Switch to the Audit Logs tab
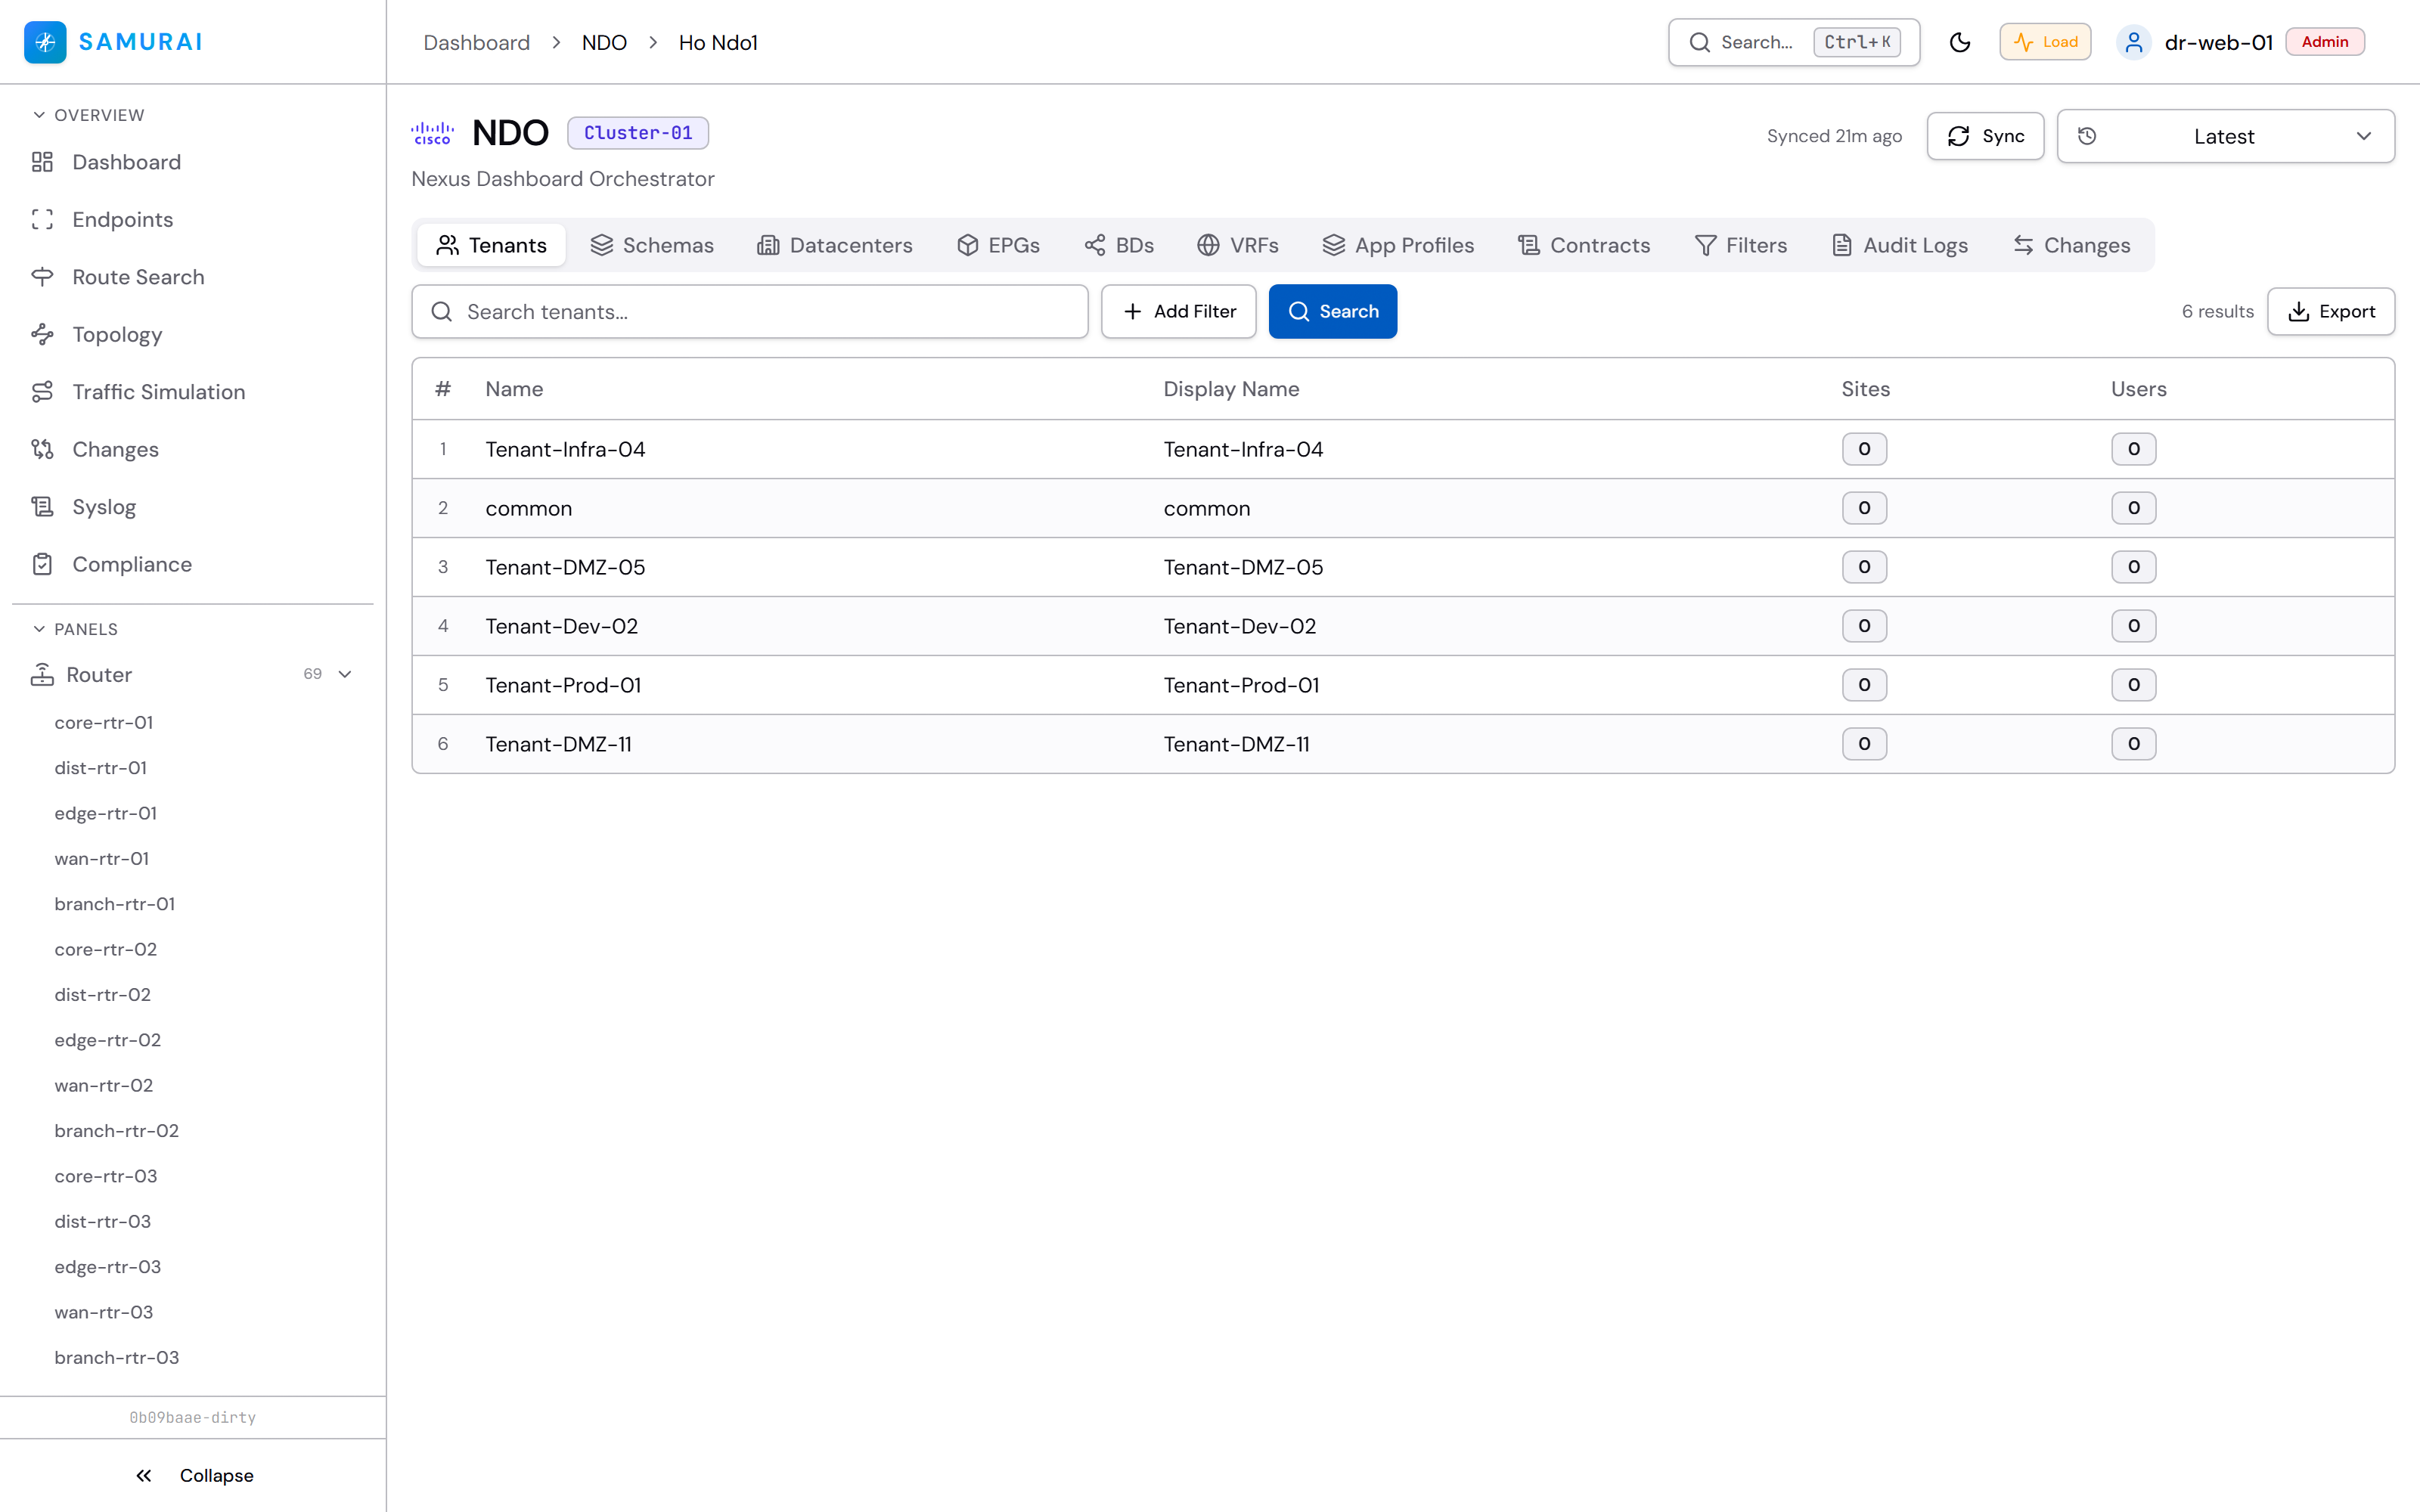Viewport: 2420px width, 1512px height. 1900,245
